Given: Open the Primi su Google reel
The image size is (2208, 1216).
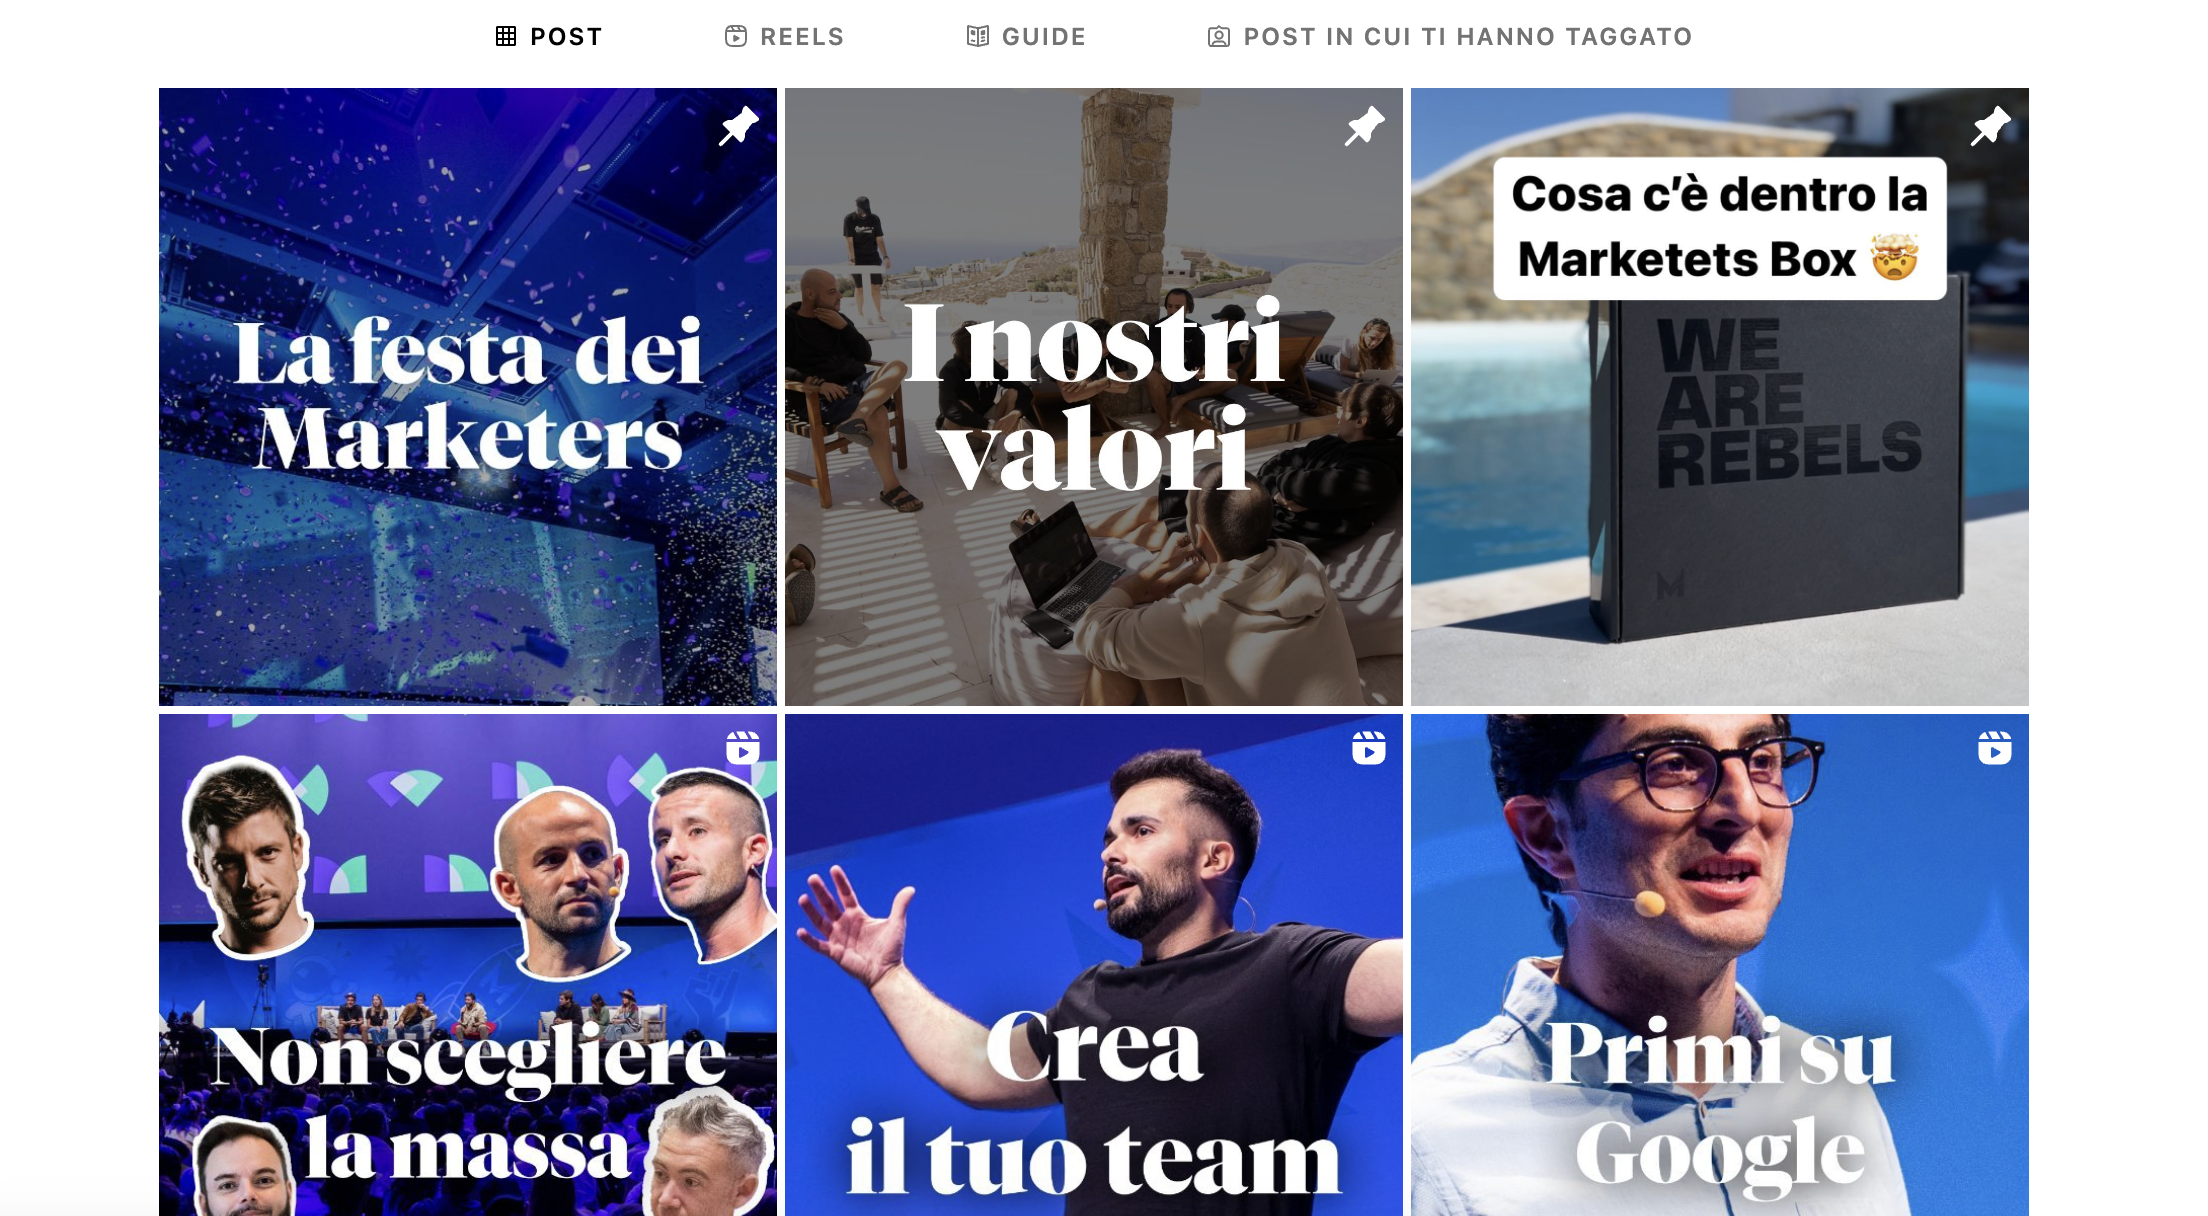Looking at the screenshot, I should coord(1720,965).
